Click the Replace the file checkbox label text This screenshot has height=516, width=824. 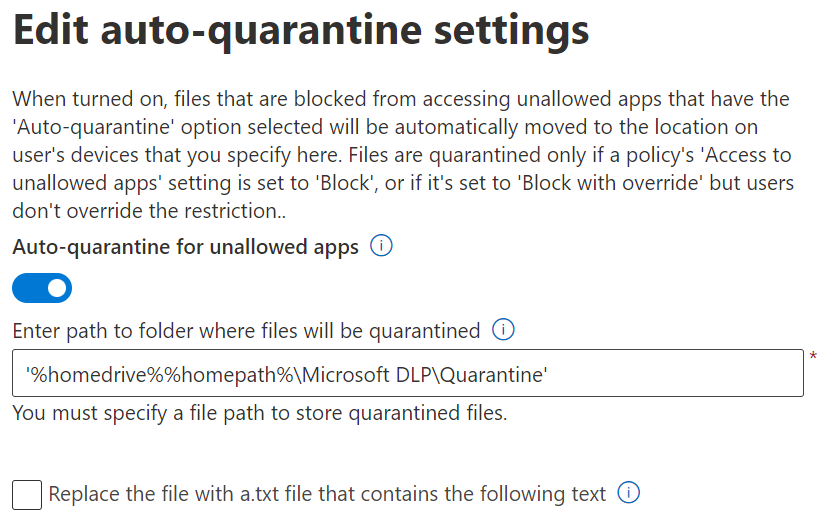pyautogui.click(x=327, y=494)
